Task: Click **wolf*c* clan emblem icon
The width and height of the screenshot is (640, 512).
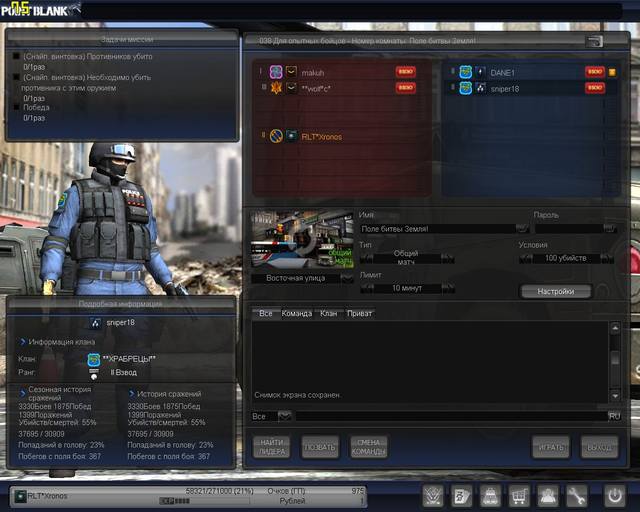Action: pos(276,88)
